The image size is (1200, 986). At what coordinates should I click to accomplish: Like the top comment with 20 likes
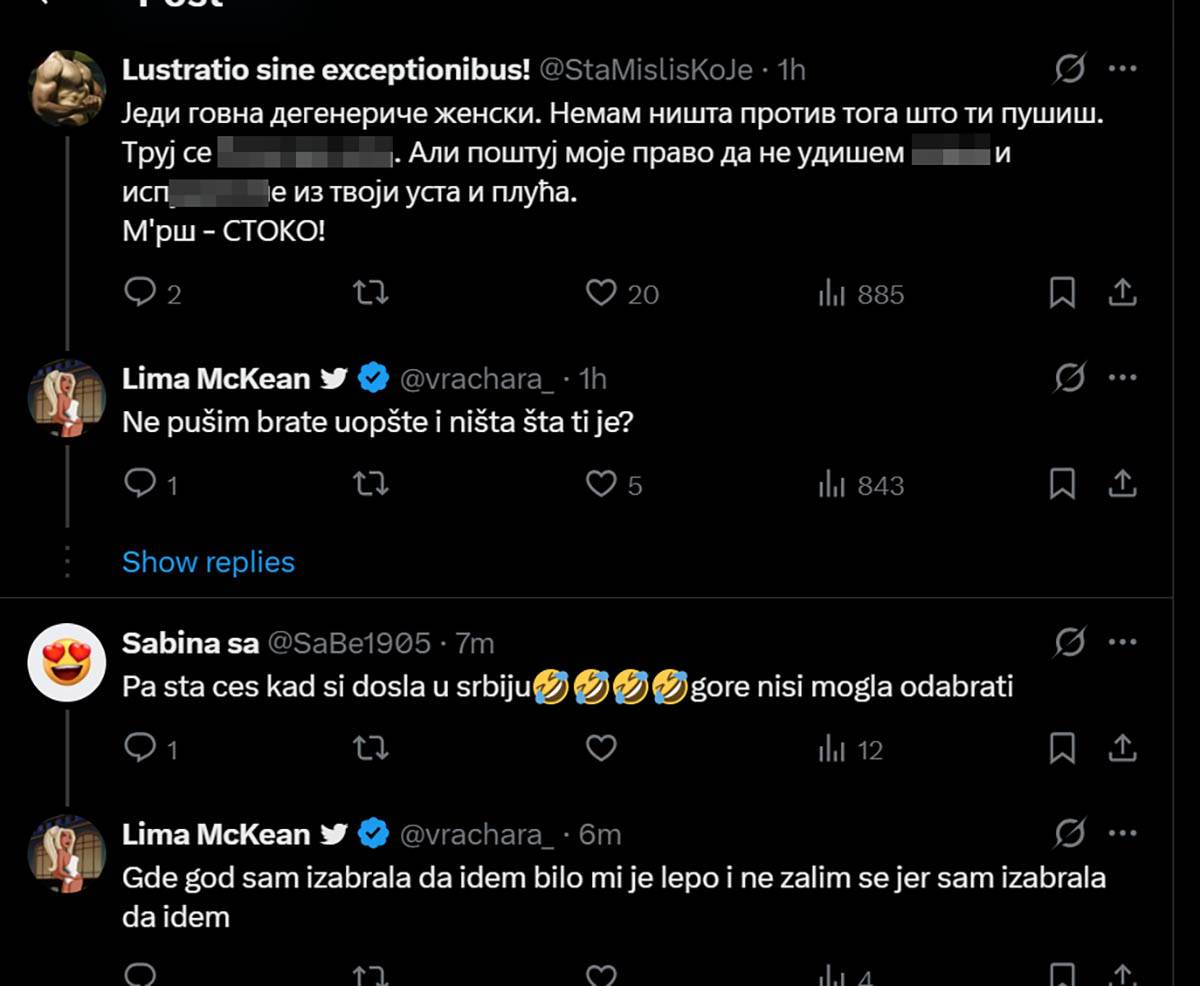click(600, 293)
